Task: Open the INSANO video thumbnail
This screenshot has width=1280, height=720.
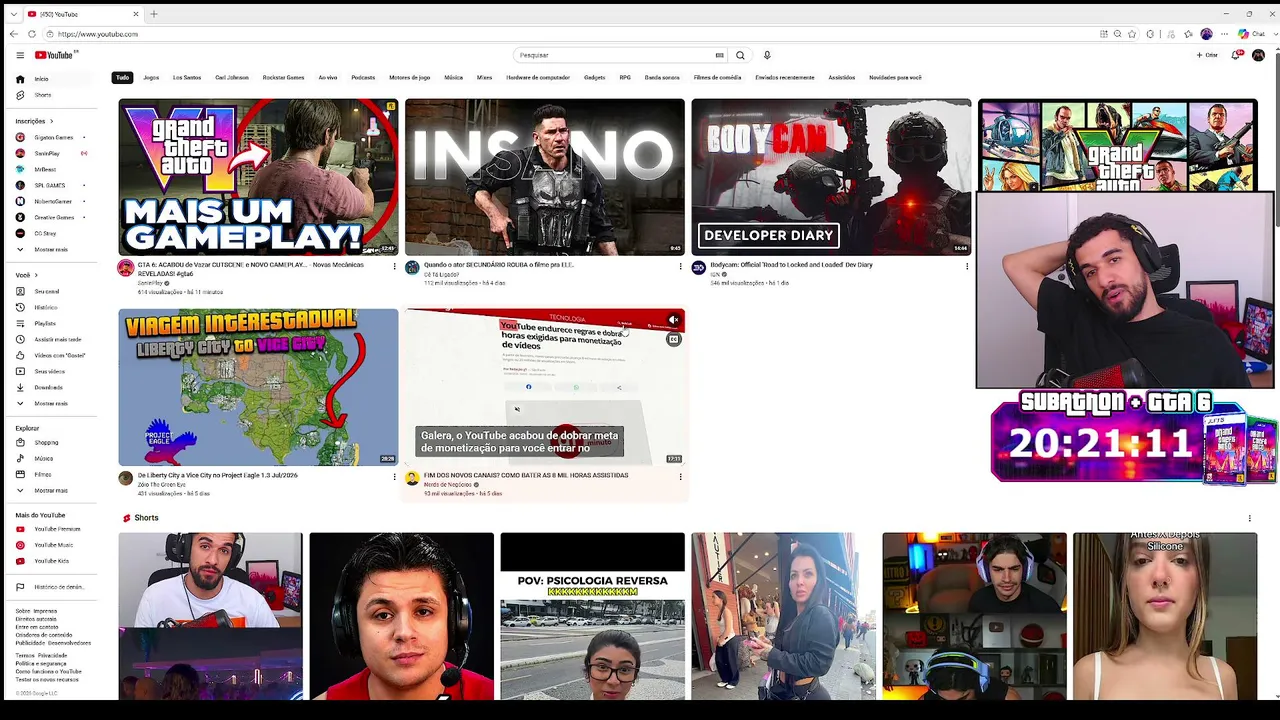Action: (x=545, y=177)
